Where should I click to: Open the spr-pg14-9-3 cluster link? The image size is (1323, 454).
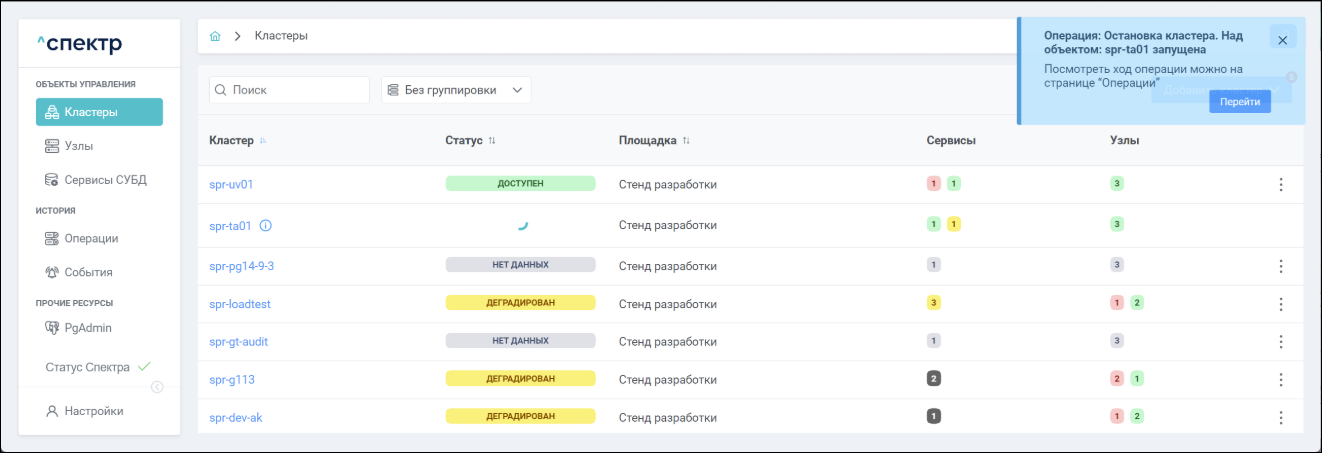[241, 266]
